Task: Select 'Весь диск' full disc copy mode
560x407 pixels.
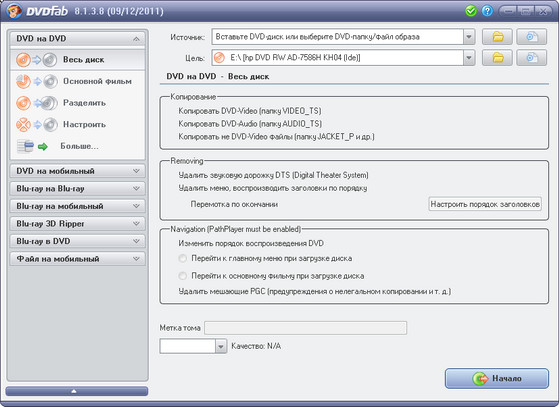Action: (78, 60)
